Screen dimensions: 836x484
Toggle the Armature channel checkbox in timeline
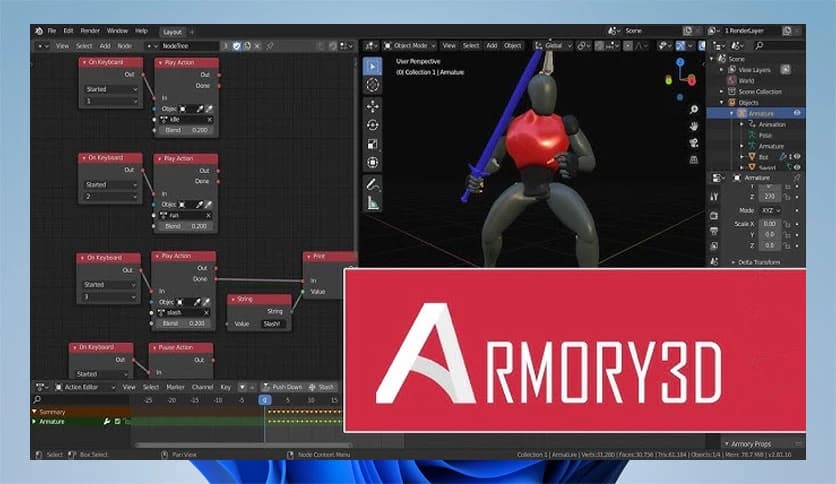click(x=116, y=422)
